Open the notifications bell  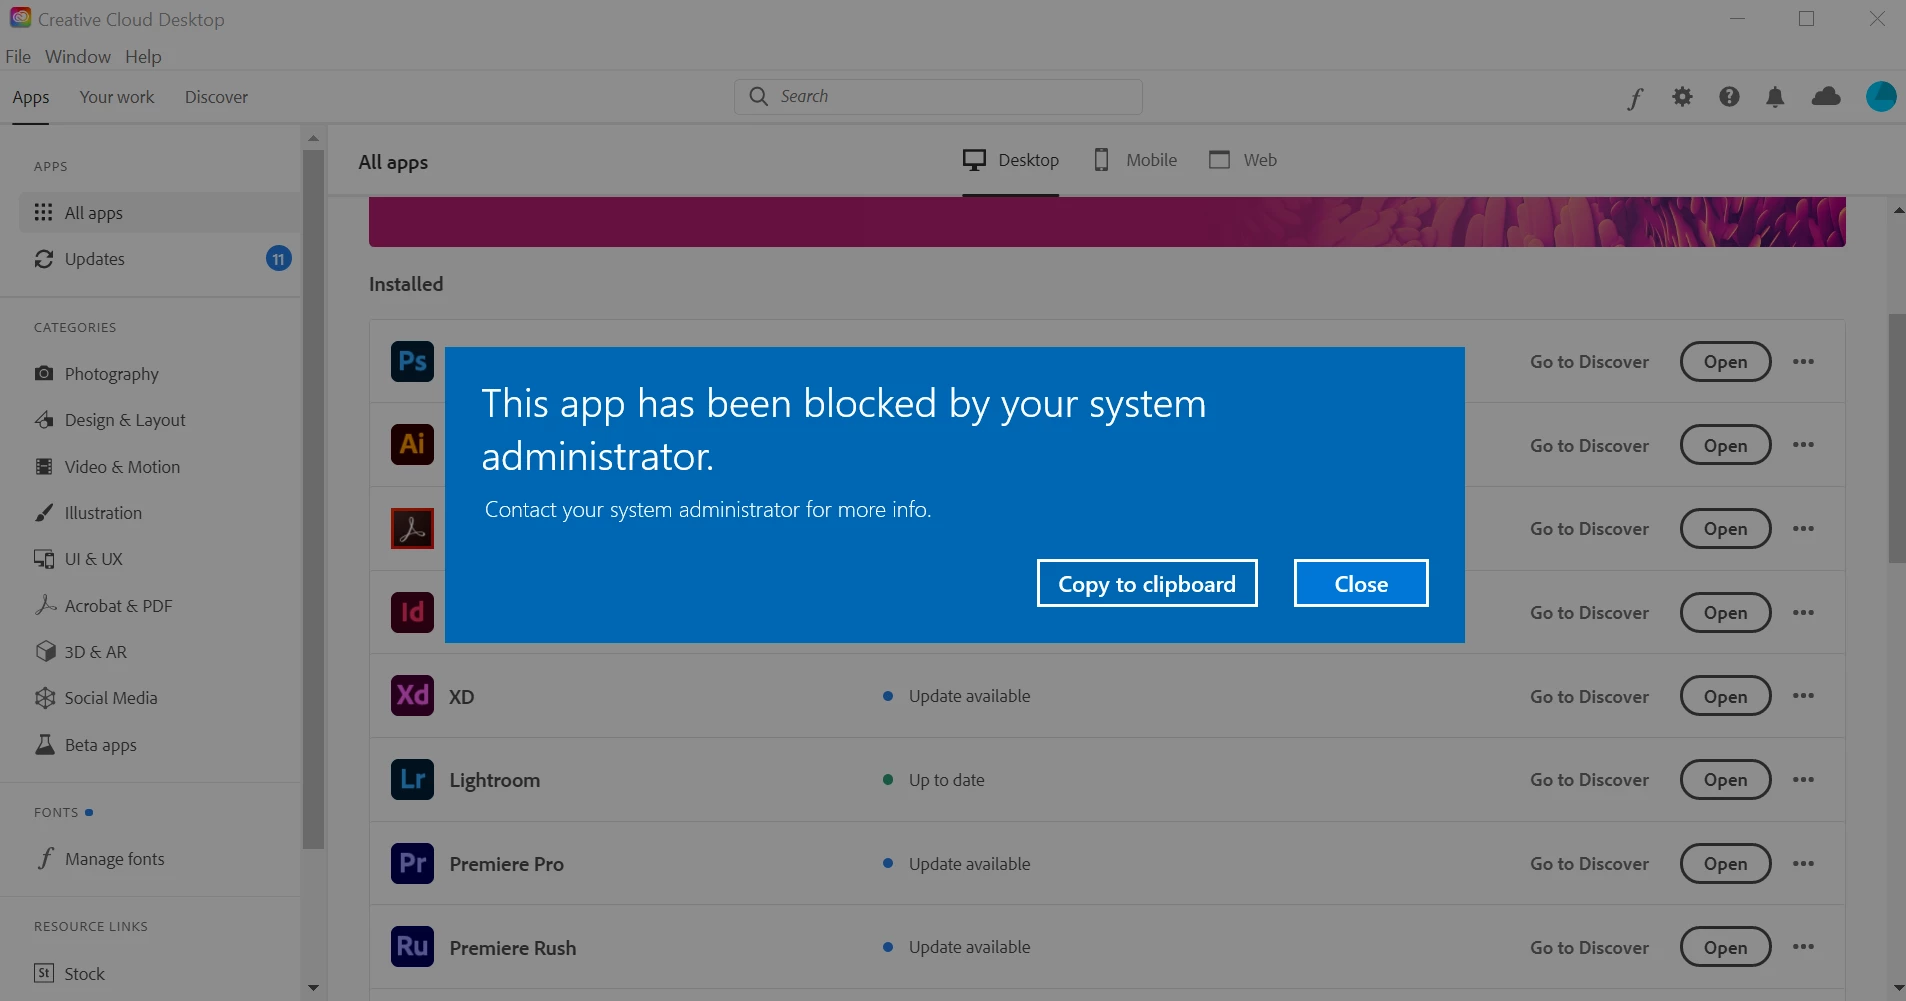(x=1775, y=96)
